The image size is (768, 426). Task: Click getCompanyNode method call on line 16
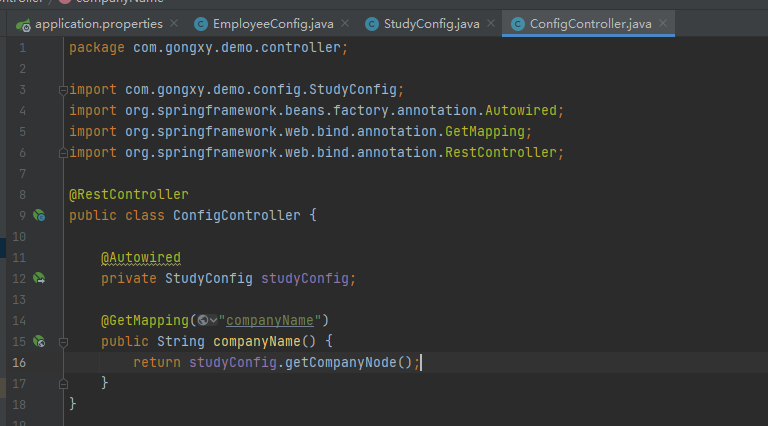pyautogui.click(x=341, y=362)
